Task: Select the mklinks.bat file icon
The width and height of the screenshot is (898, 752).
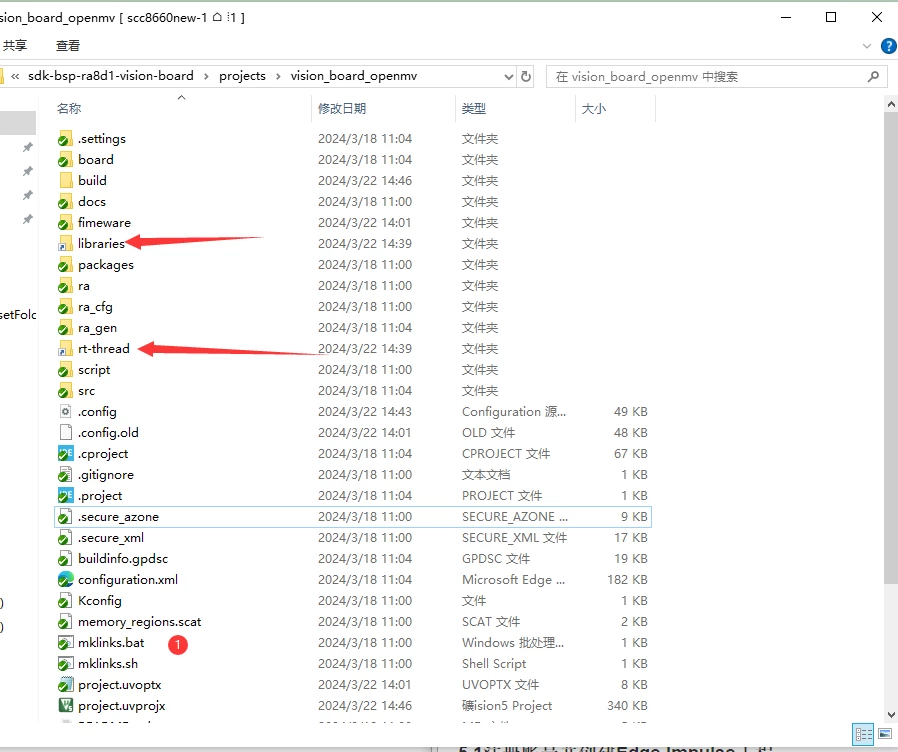Action: point(65,643)
